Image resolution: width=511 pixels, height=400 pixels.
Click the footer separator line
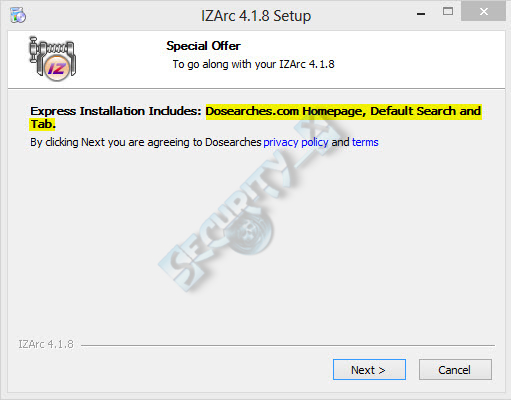288,345
